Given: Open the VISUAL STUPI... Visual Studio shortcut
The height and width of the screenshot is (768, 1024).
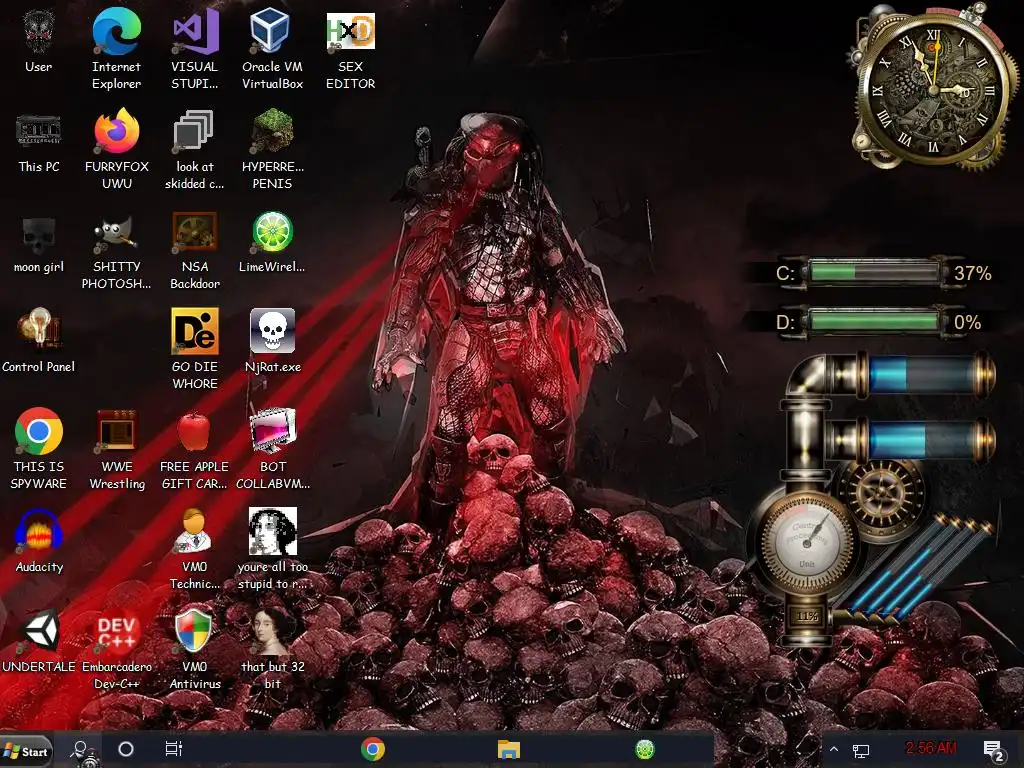Looking at the screenshot, I should point(195,33).
